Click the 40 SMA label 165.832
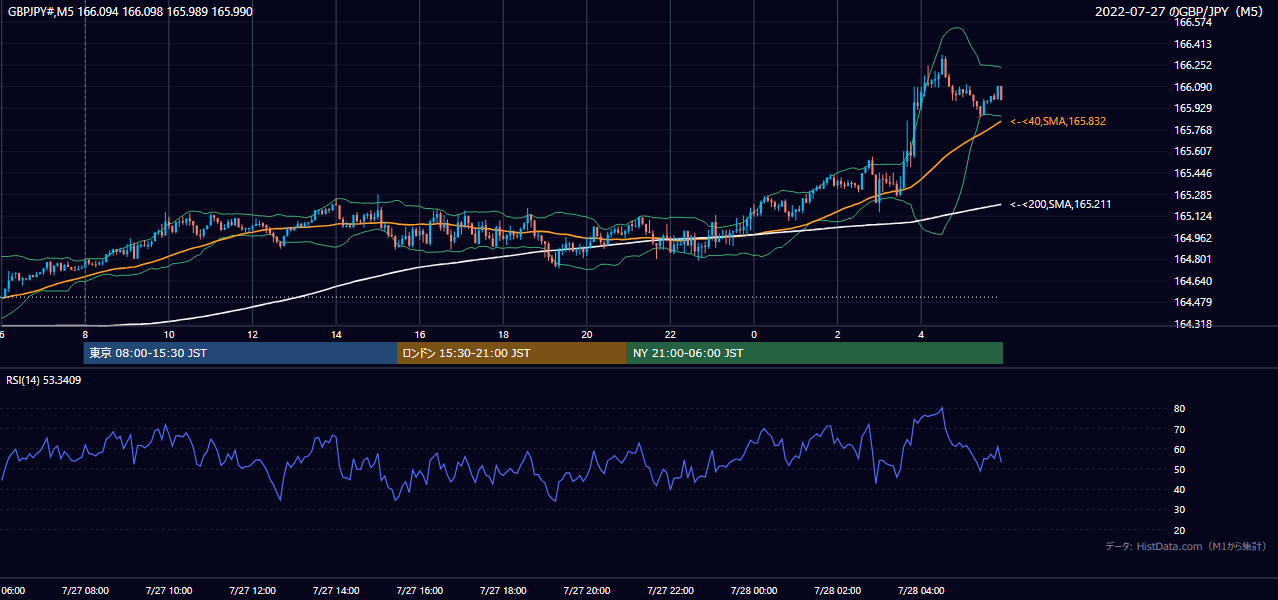Viewport: 1278px width, 600px height. (x=1058, y=121)
